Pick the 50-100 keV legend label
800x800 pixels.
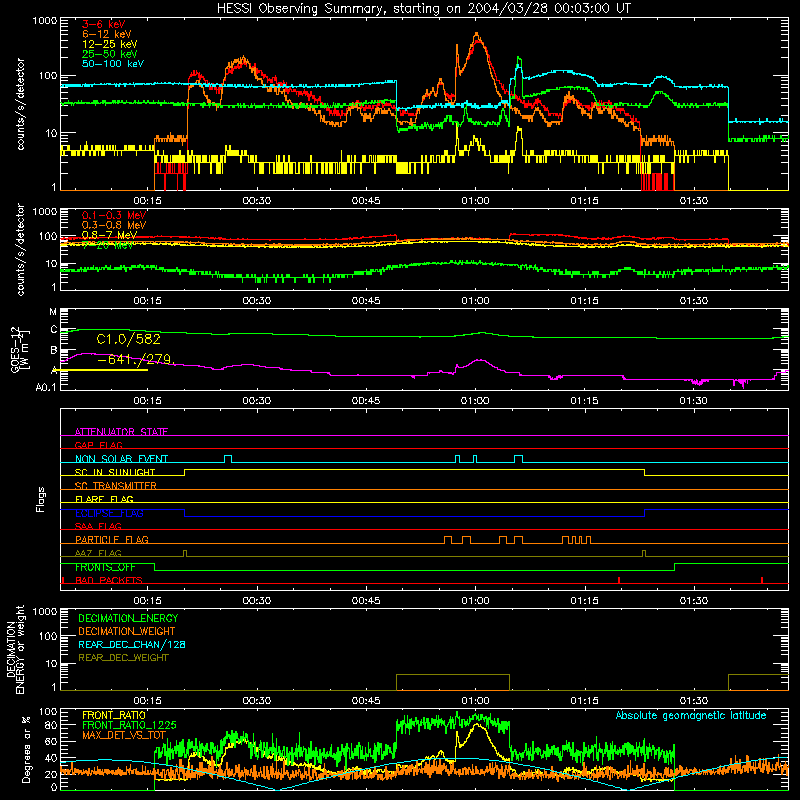112,64
